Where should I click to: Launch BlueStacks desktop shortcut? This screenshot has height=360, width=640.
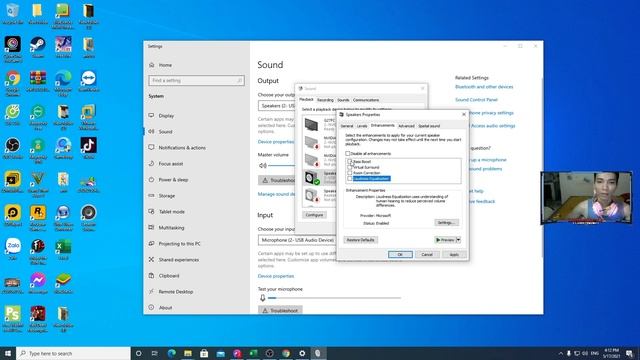click(63, 282)
